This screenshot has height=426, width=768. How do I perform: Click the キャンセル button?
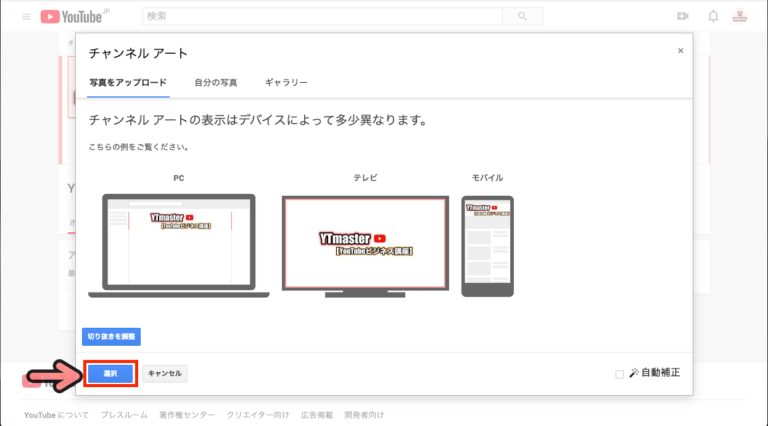click(x=165, y=373)
